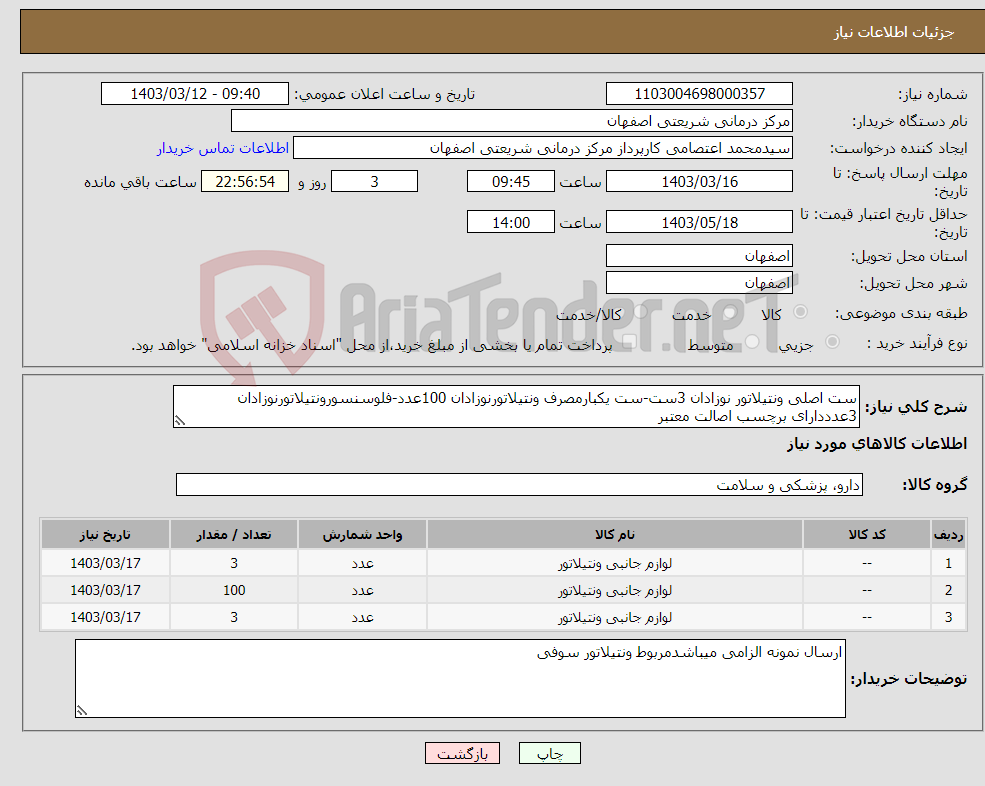
Task: Click the تاریخ نیاز column header
Action: (106, 534)
